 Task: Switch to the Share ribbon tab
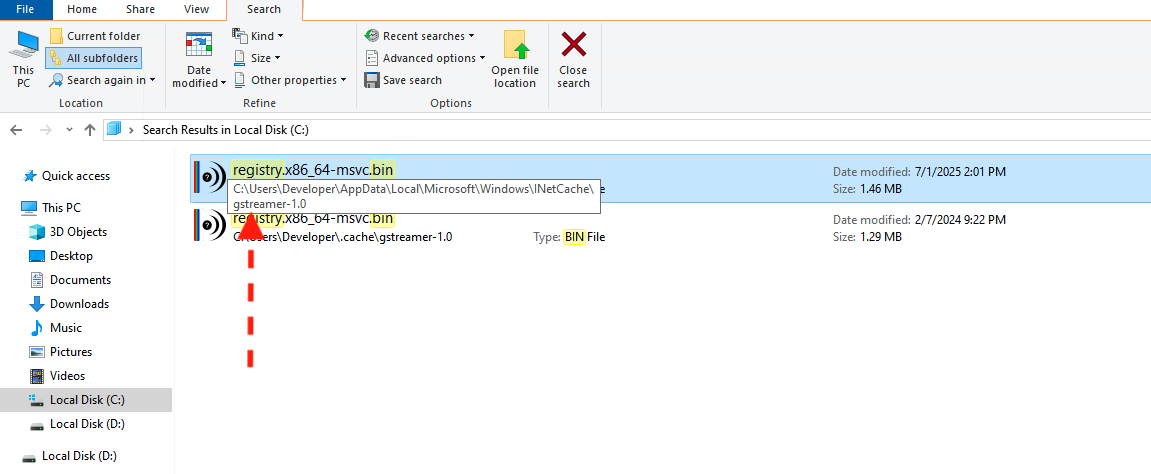pos(140,10)
